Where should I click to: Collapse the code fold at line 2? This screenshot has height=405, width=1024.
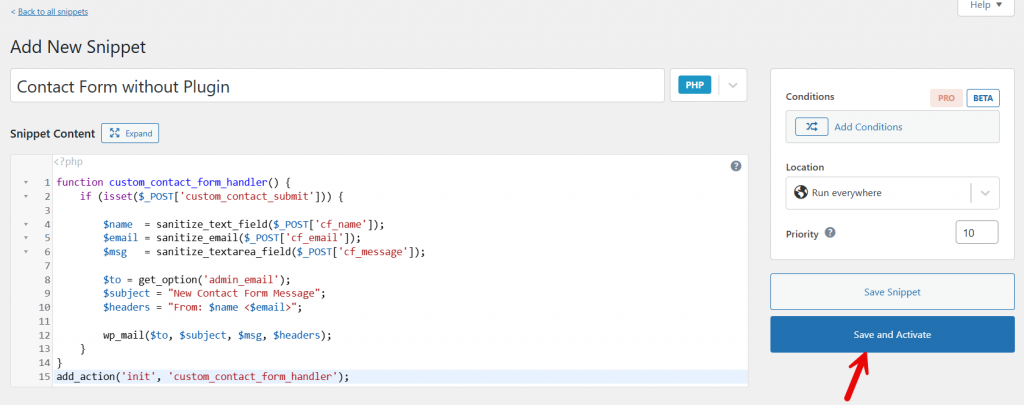pos(25,196)
